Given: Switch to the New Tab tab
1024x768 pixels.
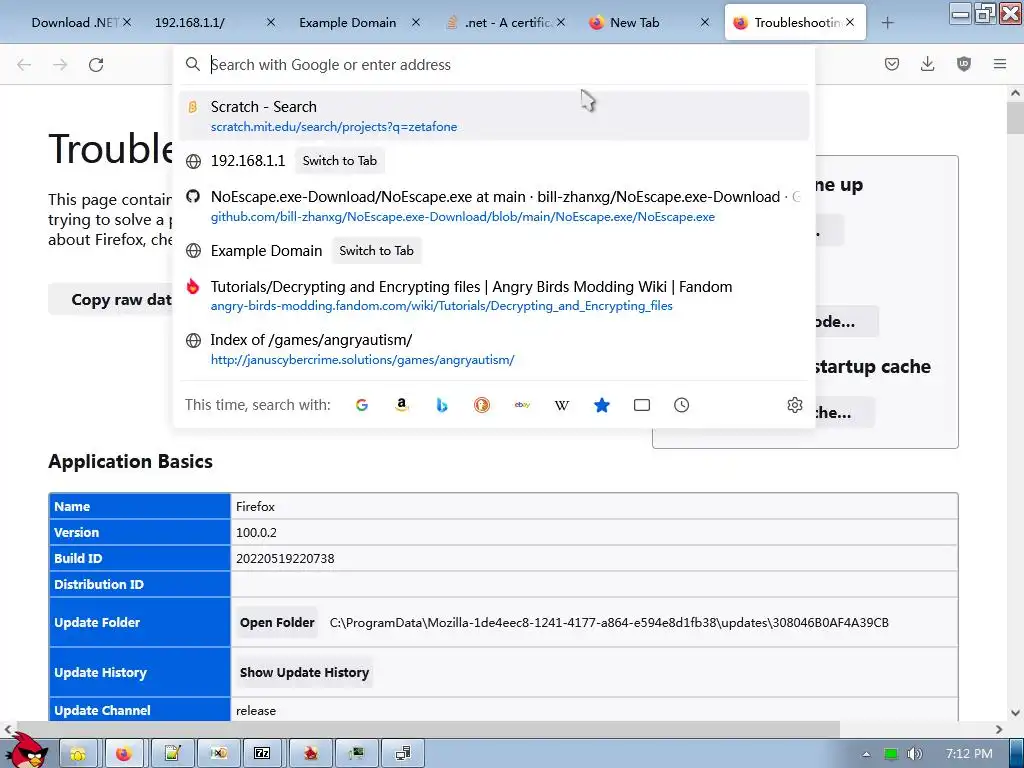Looking at the screenshot, I should [x=650, y=22].
